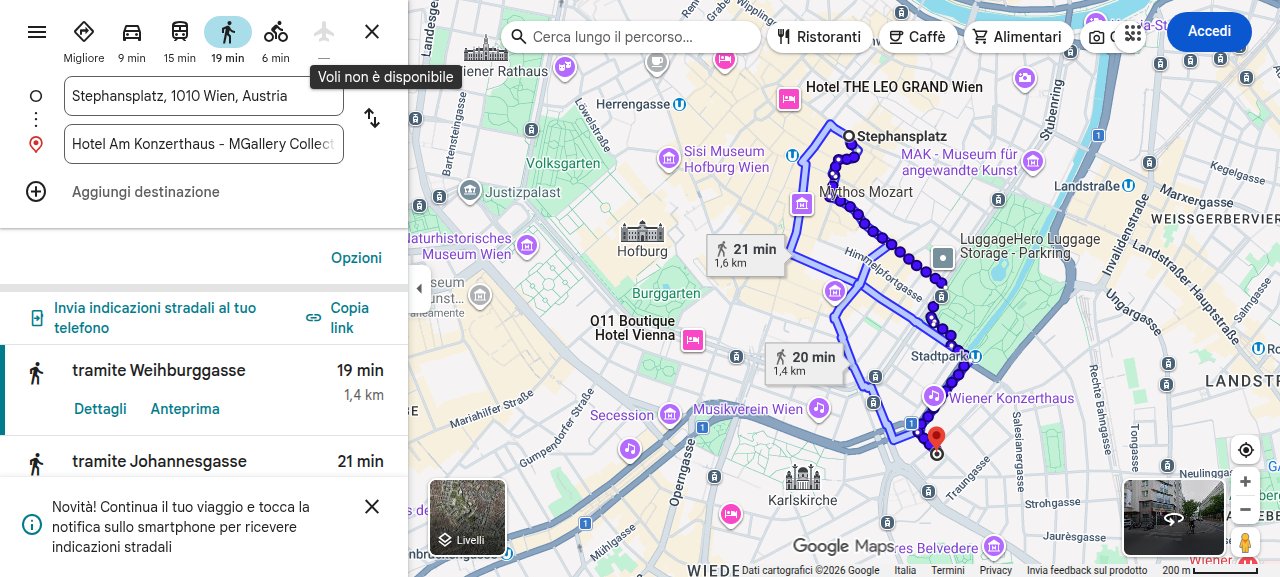
Task: Open O11 Boutique Hotel Vienna marker
Action: click(692, 340)
